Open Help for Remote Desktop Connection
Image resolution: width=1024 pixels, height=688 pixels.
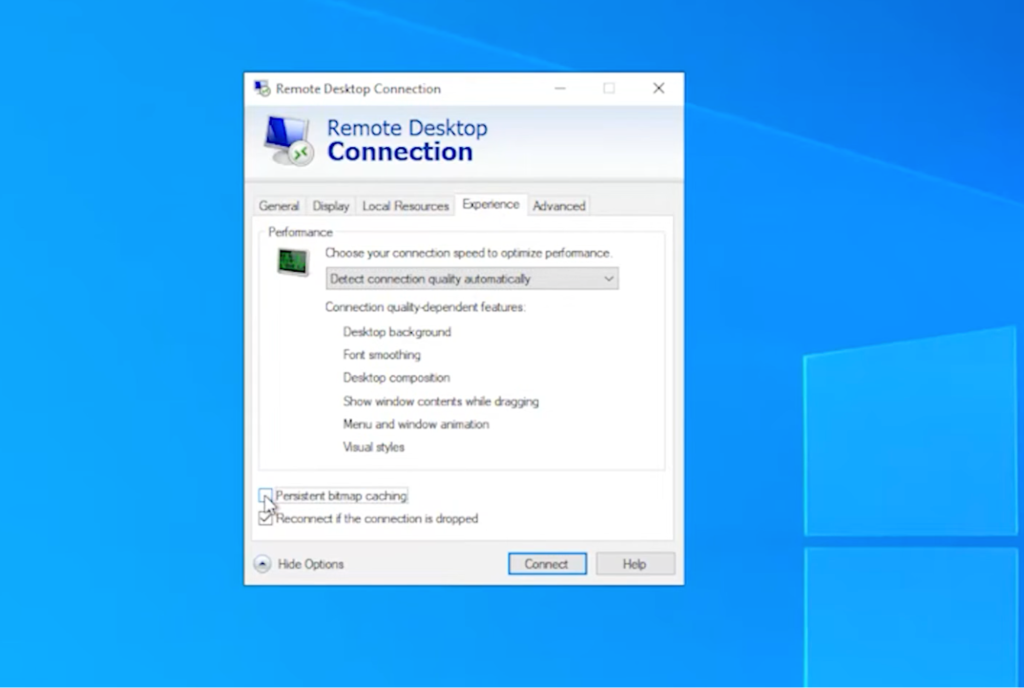pos(634,563)
